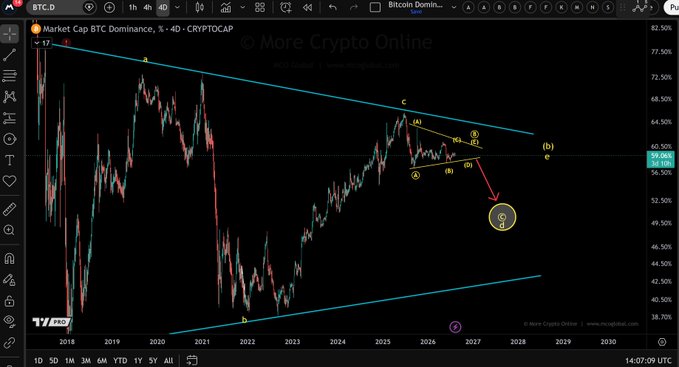Screen dimensions: 679x367
Task: Toggle lock all drawing tools
Action: [10, 301]
